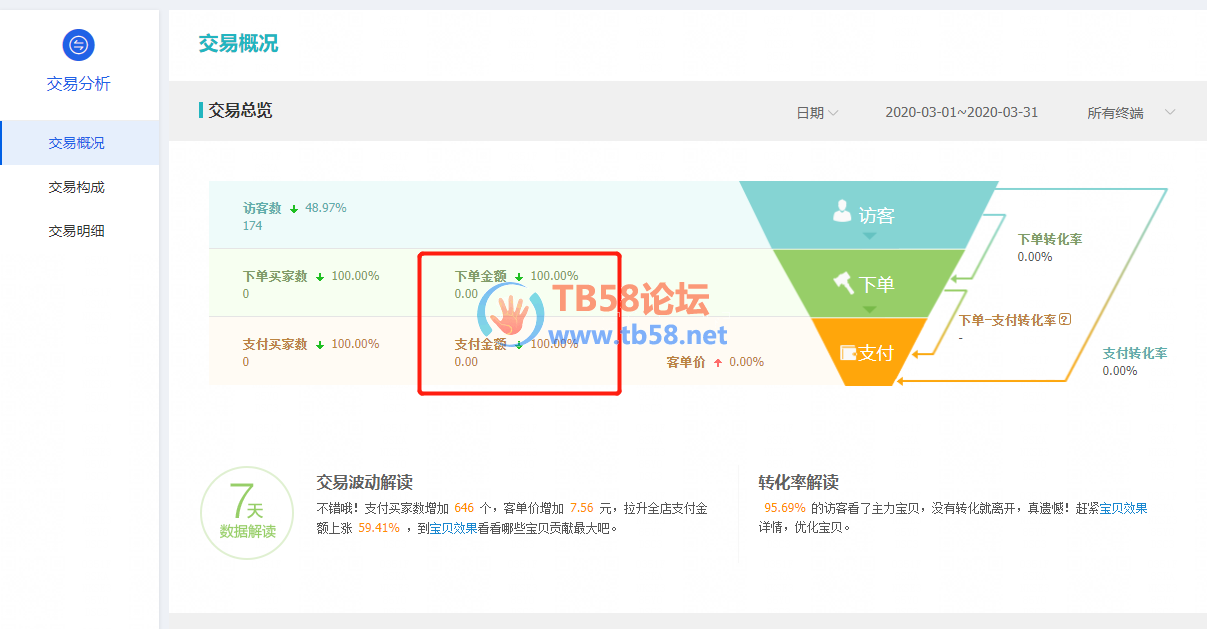Open the 2020-03-01~2020-03-31 date range picker
This screenshot has height=629, width=1207.
pyautogui.click(x=961, y=112)
